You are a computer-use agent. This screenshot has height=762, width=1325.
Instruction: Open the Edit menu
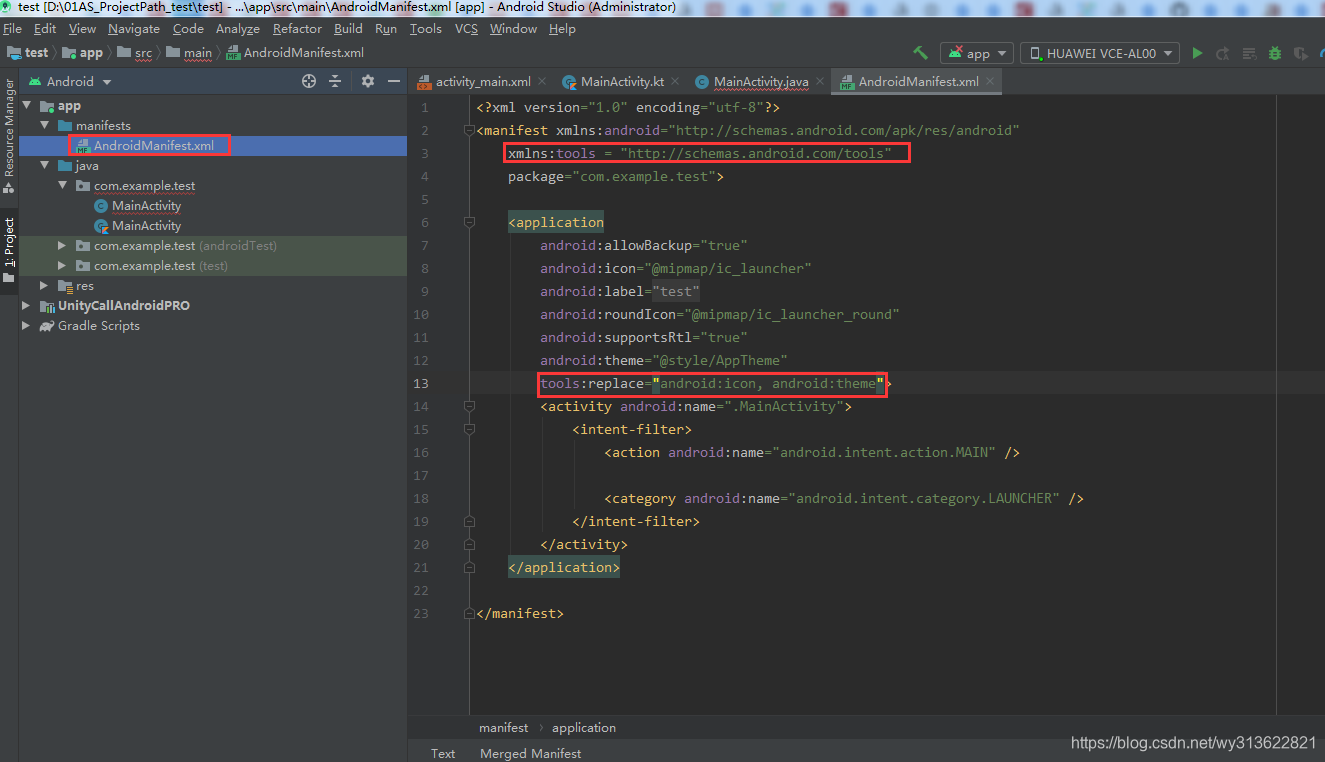(45, 29)
